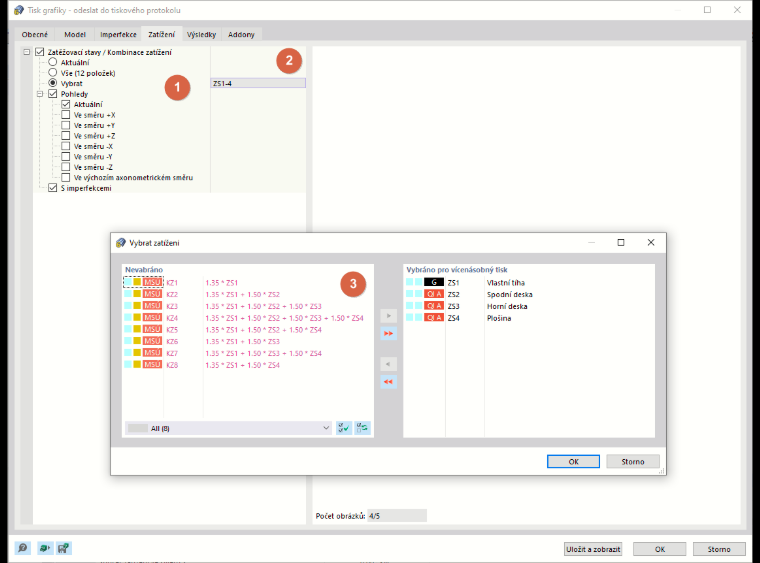Click the MSÚ badge in row KZ8
The width and height of the screenshot is (760, 563).
pos(152,365)
